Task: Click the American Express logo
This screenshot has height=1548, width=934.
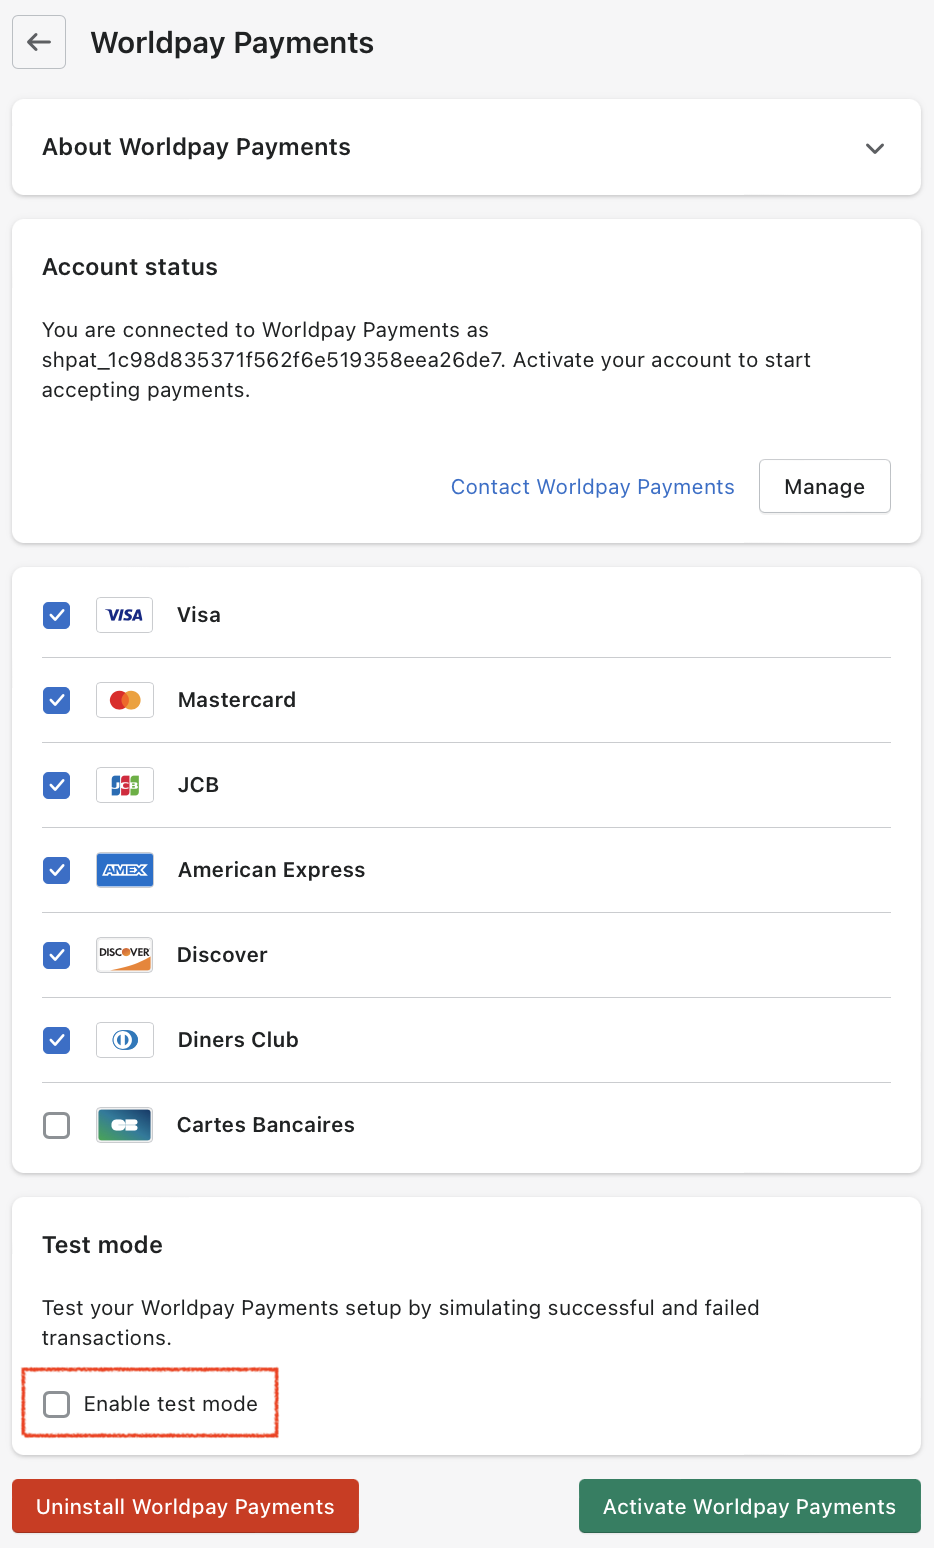Action: tap(125, 870)
